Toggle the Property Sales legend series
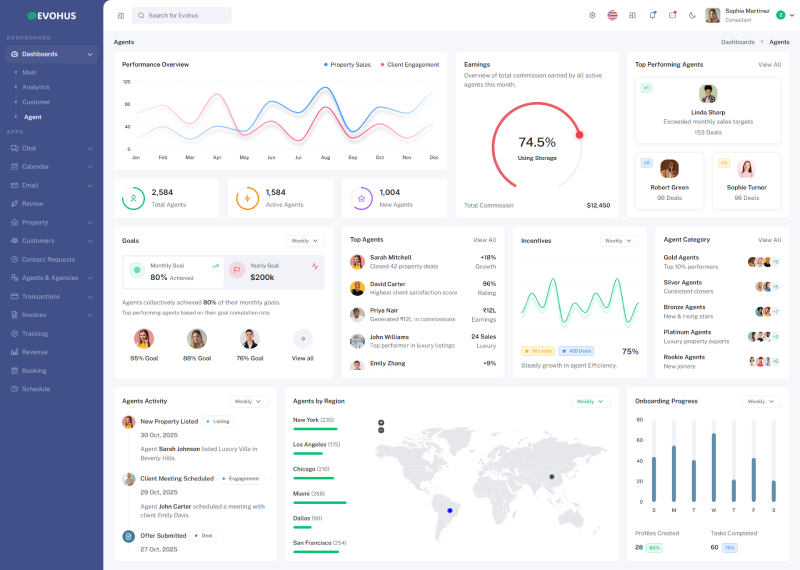Screen dimensions: 800x570 click(347, 64)
